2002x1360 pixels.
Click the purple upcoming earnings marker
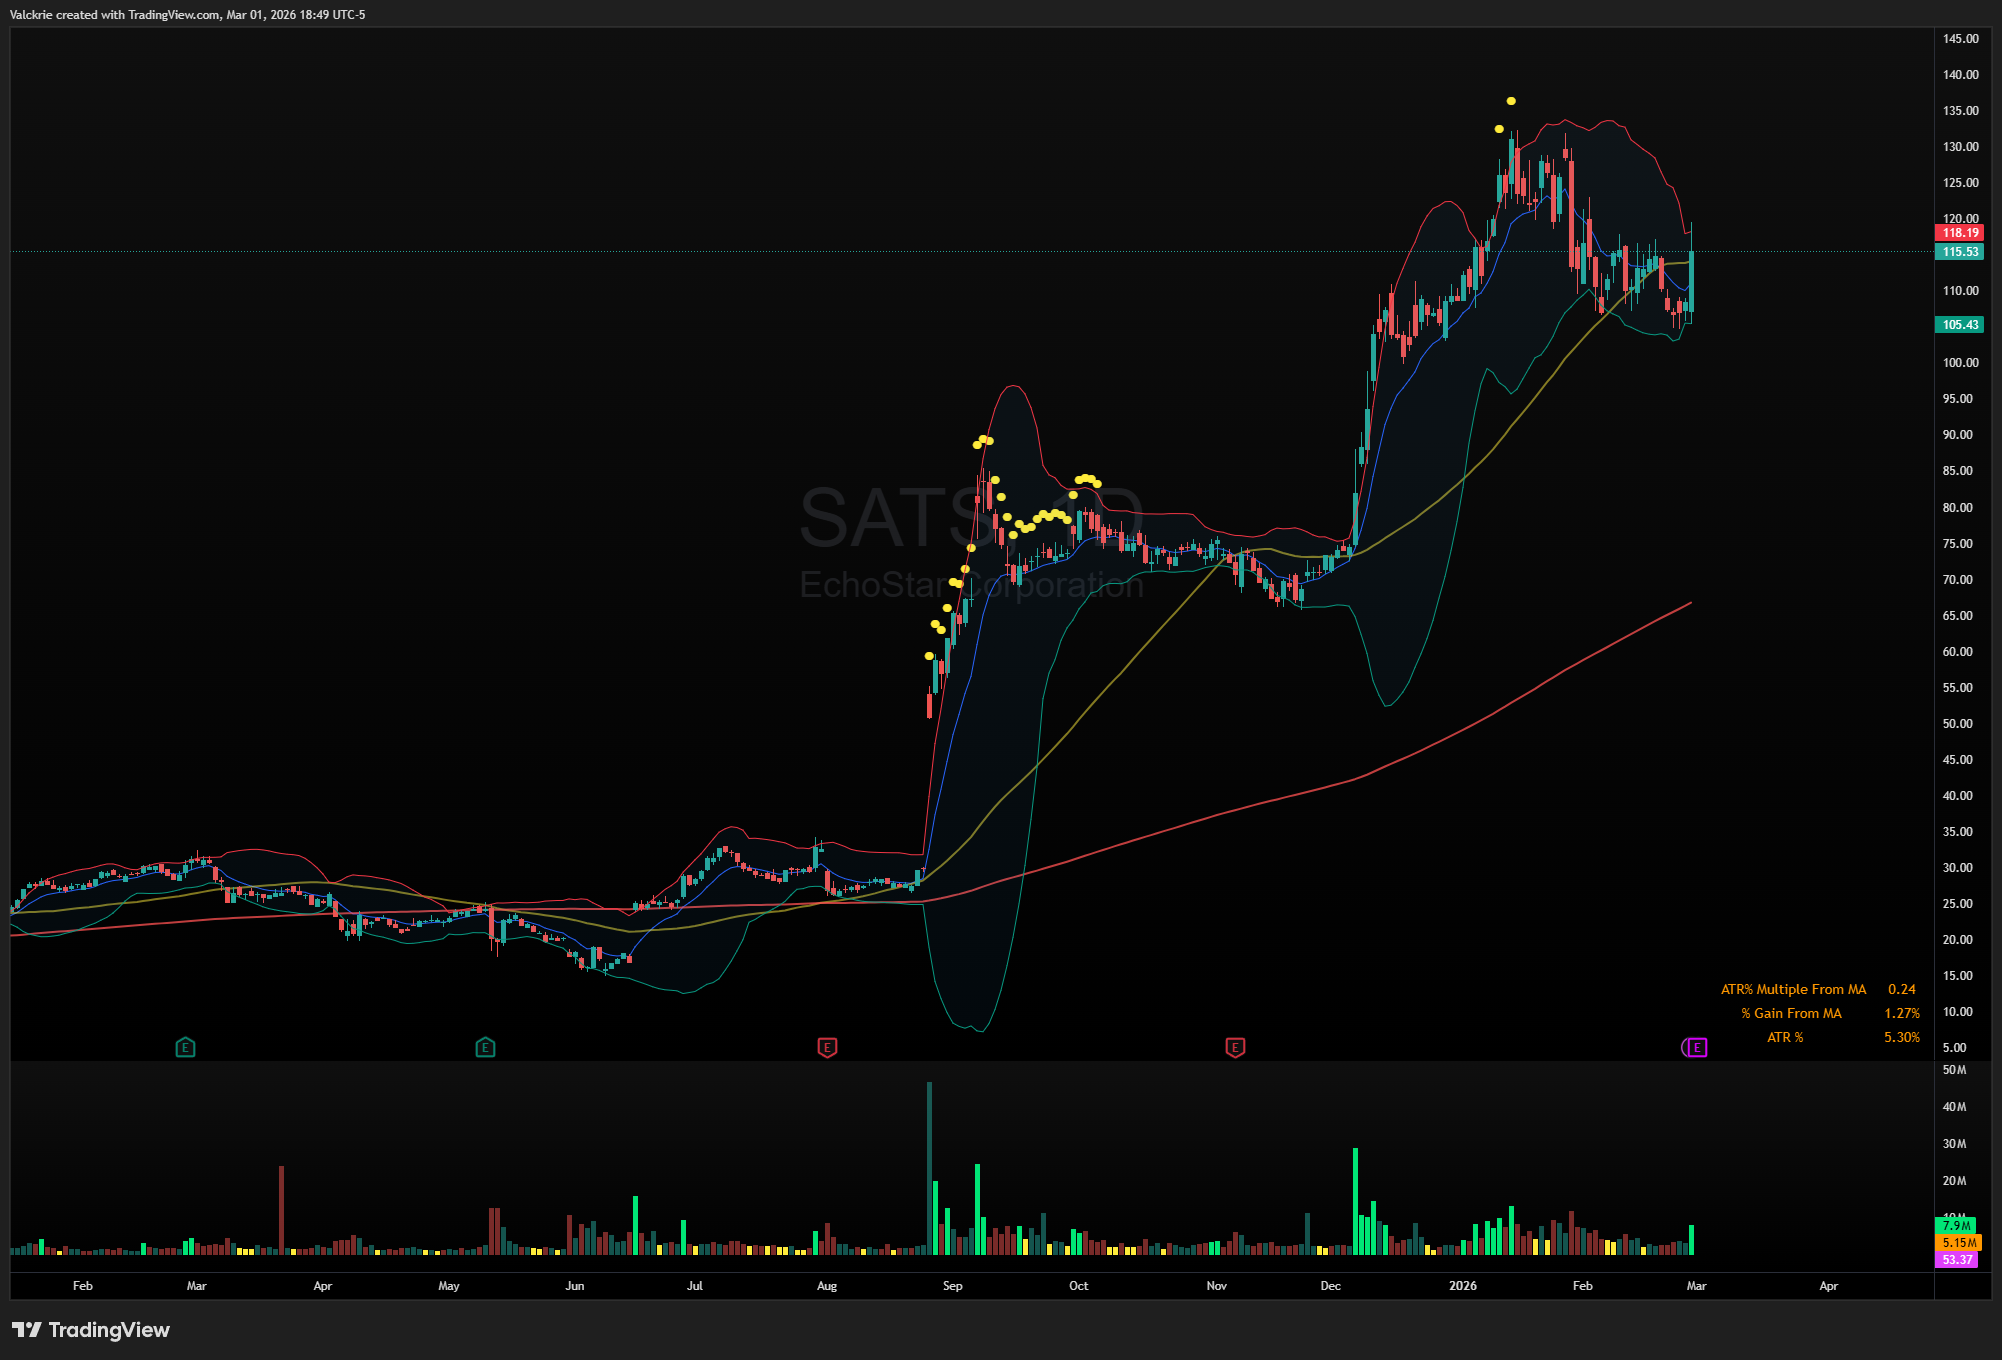coord(1696,1047)
